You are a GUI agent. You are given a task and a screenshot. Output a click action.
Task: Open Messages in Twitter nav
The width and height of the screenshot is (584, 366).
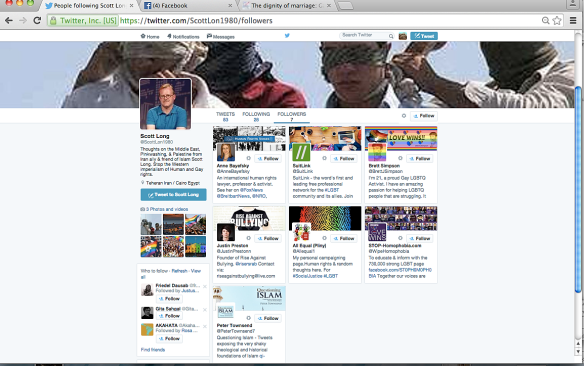tap(220, 36)
